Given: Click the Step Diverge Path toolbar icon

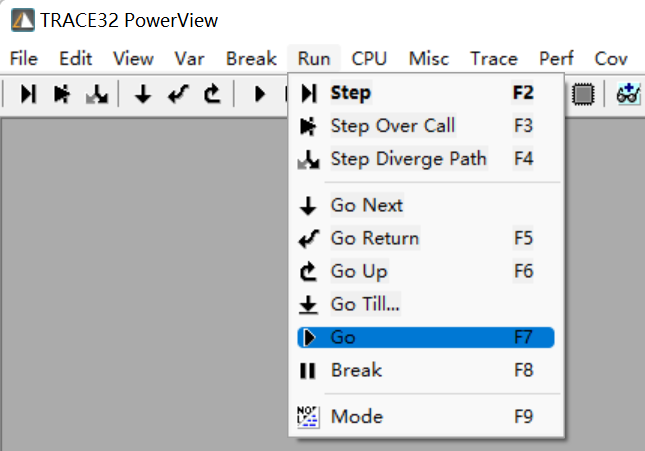Looking at the screenshot, I should pos(96,94).
